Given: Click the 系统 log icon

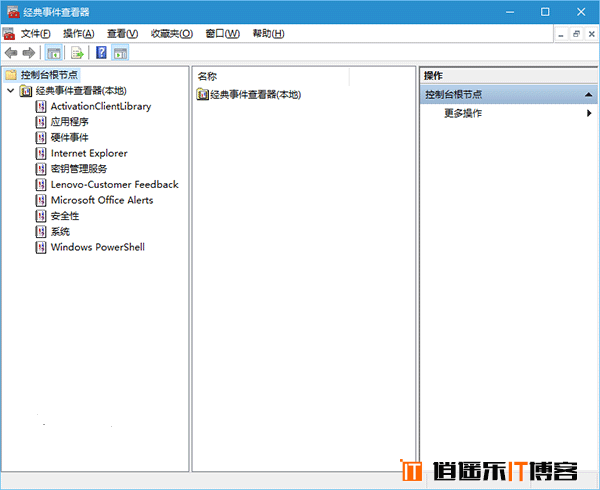Looking at the screenshot, I should point(41,232).
